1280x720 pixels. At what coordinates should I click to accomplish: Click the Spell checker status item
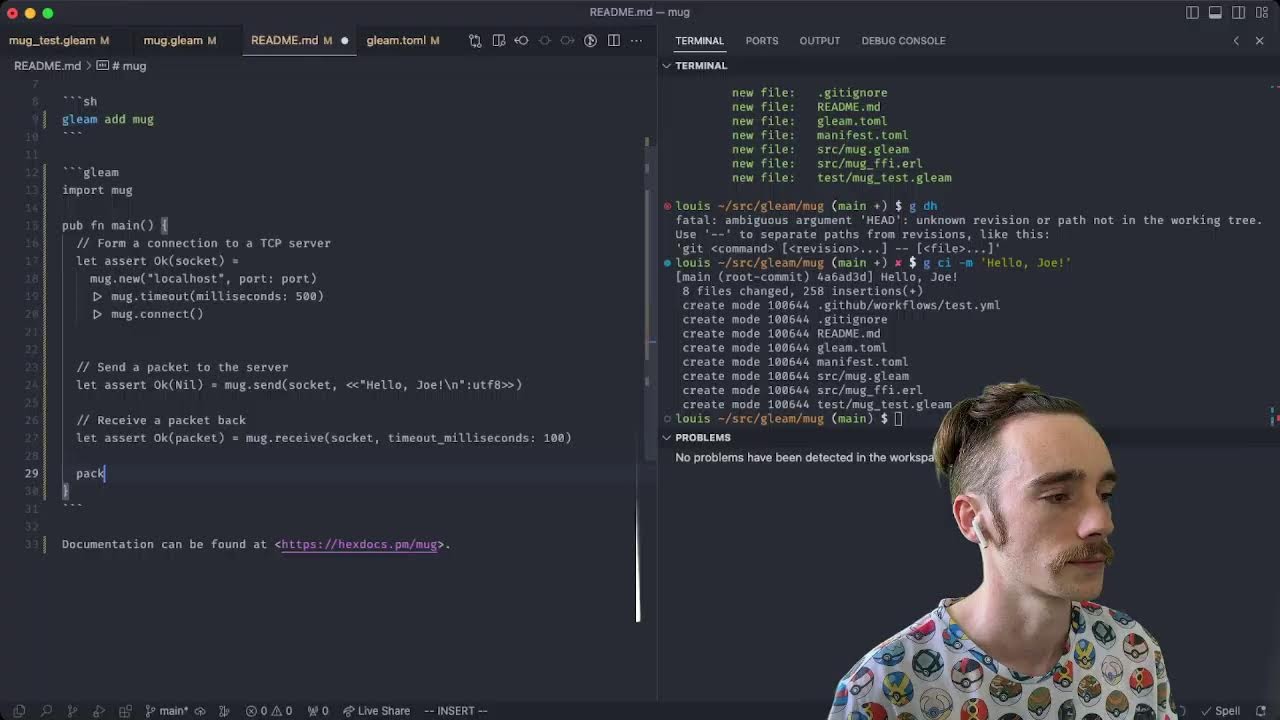[x=1219, y=711]
